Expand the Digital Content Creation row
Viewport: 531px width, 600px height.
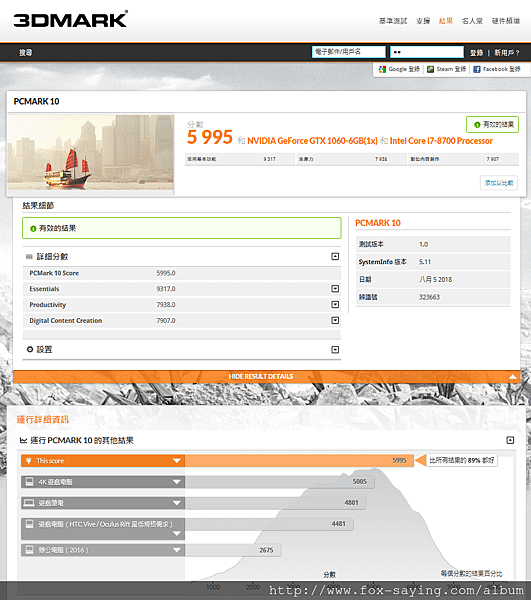point(335,320)
